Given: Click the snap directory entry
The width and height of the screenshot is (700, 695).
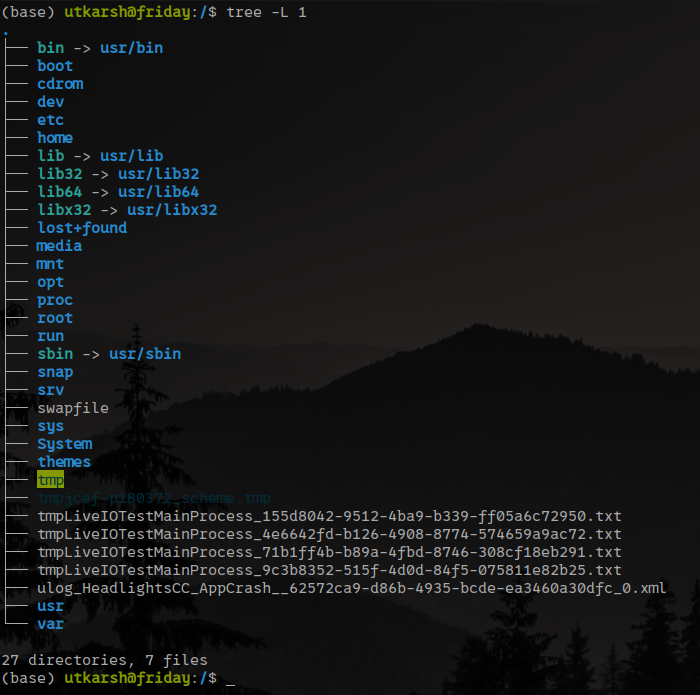Looking at the screenshot, I should point(55,372).
